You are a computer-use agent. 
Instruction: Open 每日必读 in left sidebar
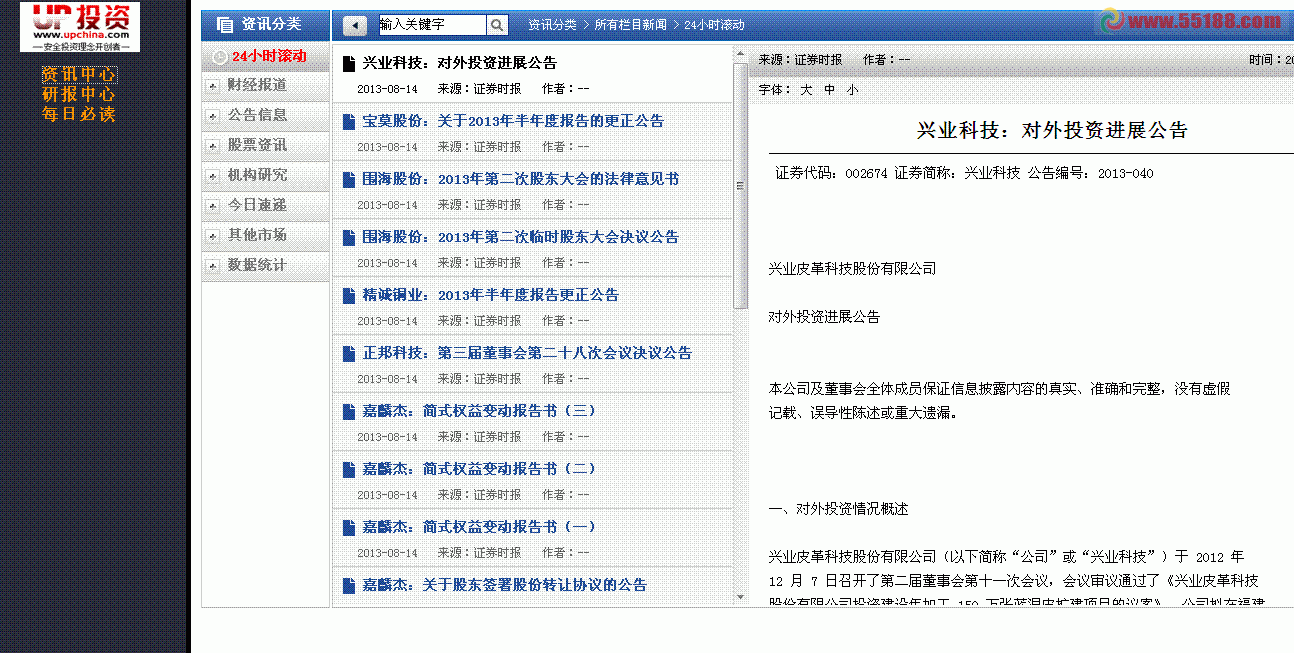79,115
